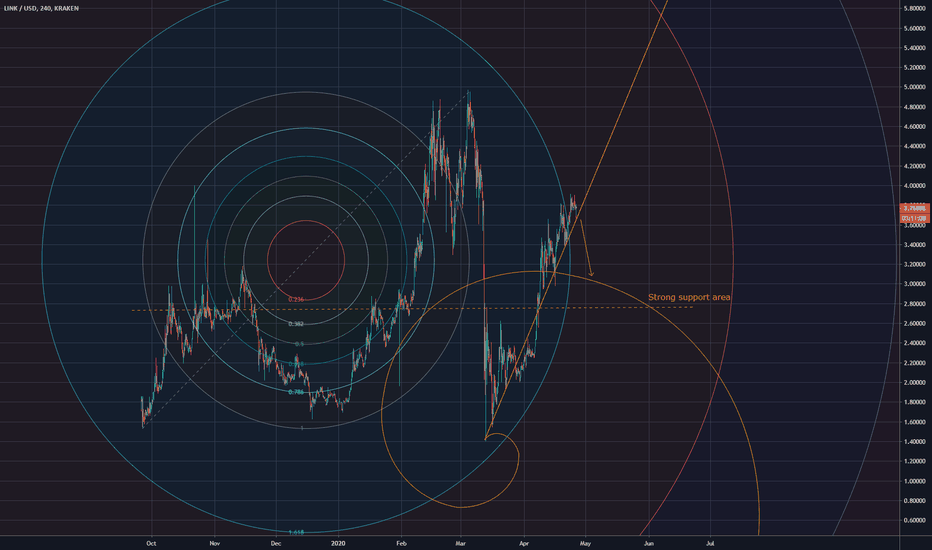Click the Jul label on the time axis
The image size is (932, 550).
click(x=710, y=543)
